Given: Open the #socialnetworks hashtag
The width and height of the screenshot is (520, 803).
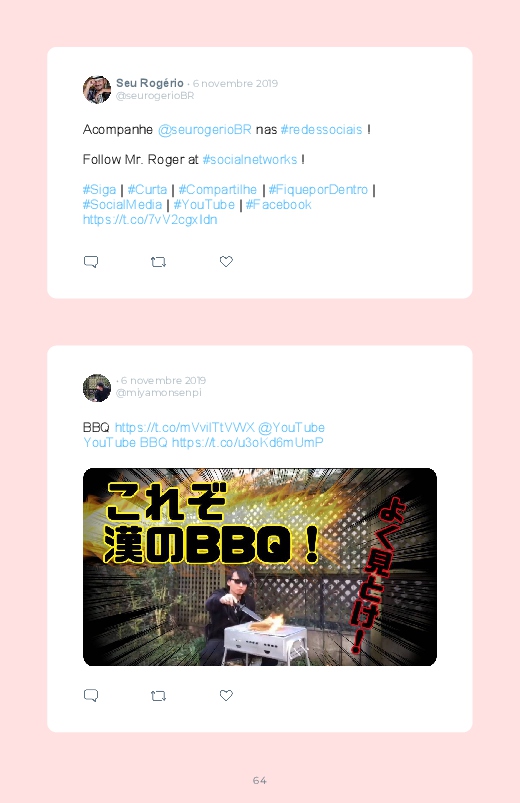Looking at the screenshot, I should pyautogui.click(x=249, y=160).
